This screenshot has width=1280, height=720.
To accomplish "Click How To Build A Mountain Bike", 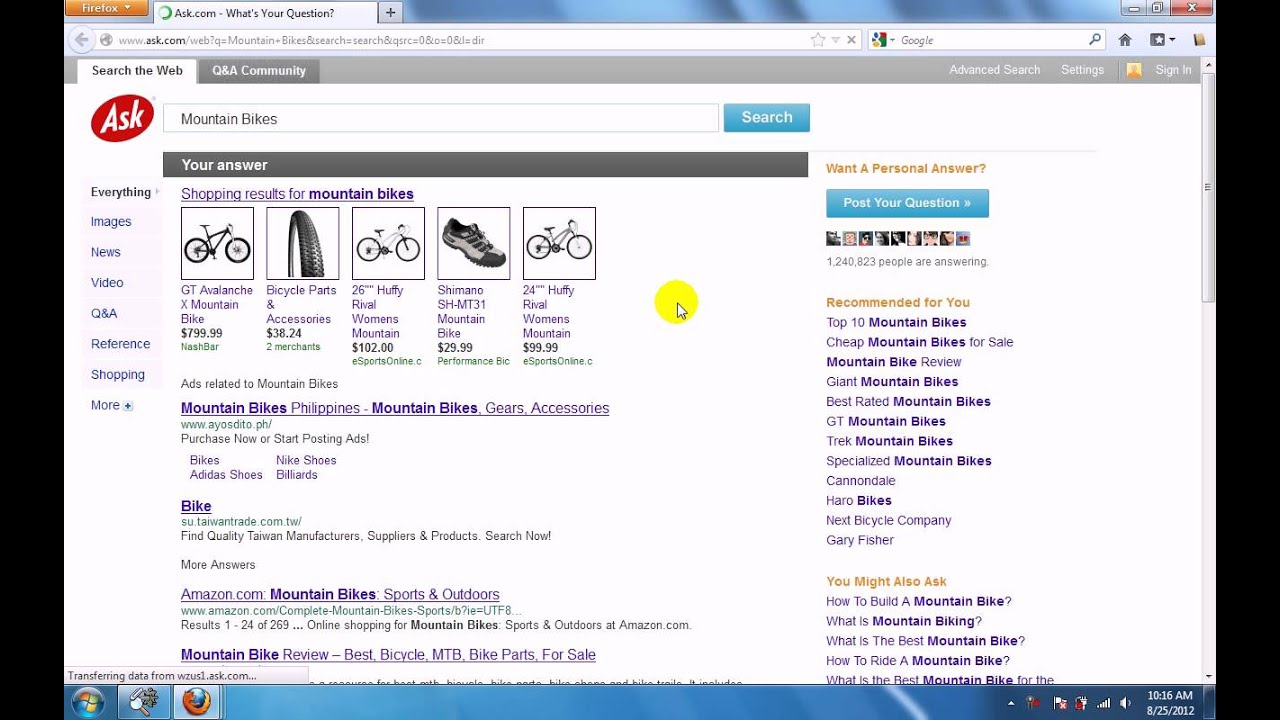I will click(x=919, y=601).
